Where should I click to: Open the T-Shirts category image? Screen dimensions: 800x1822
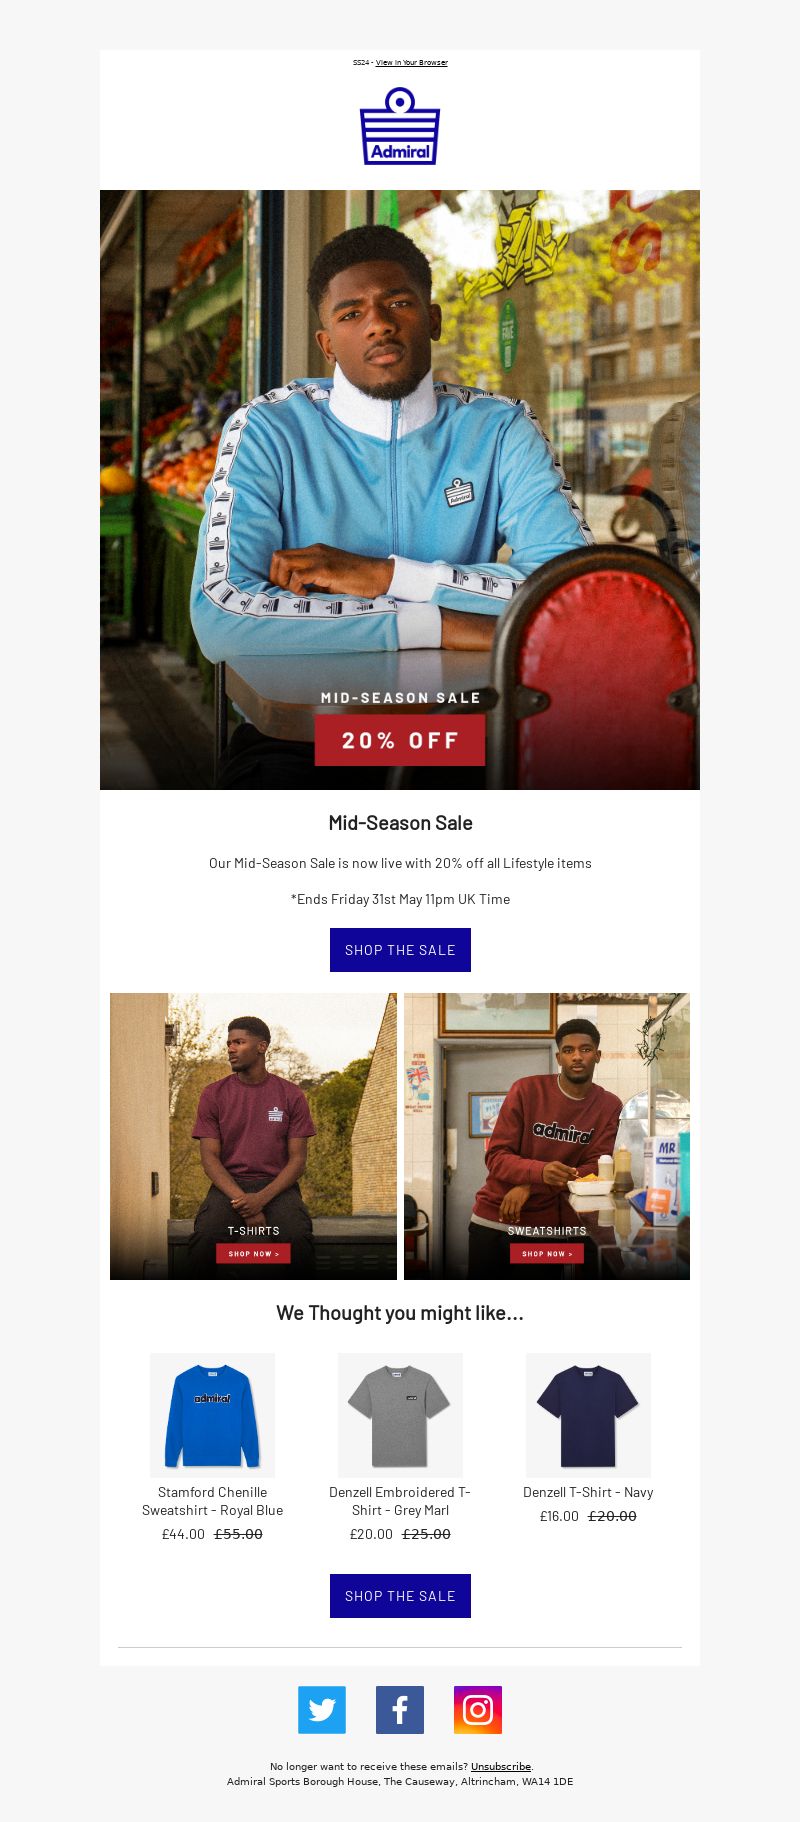[253, 1136]
